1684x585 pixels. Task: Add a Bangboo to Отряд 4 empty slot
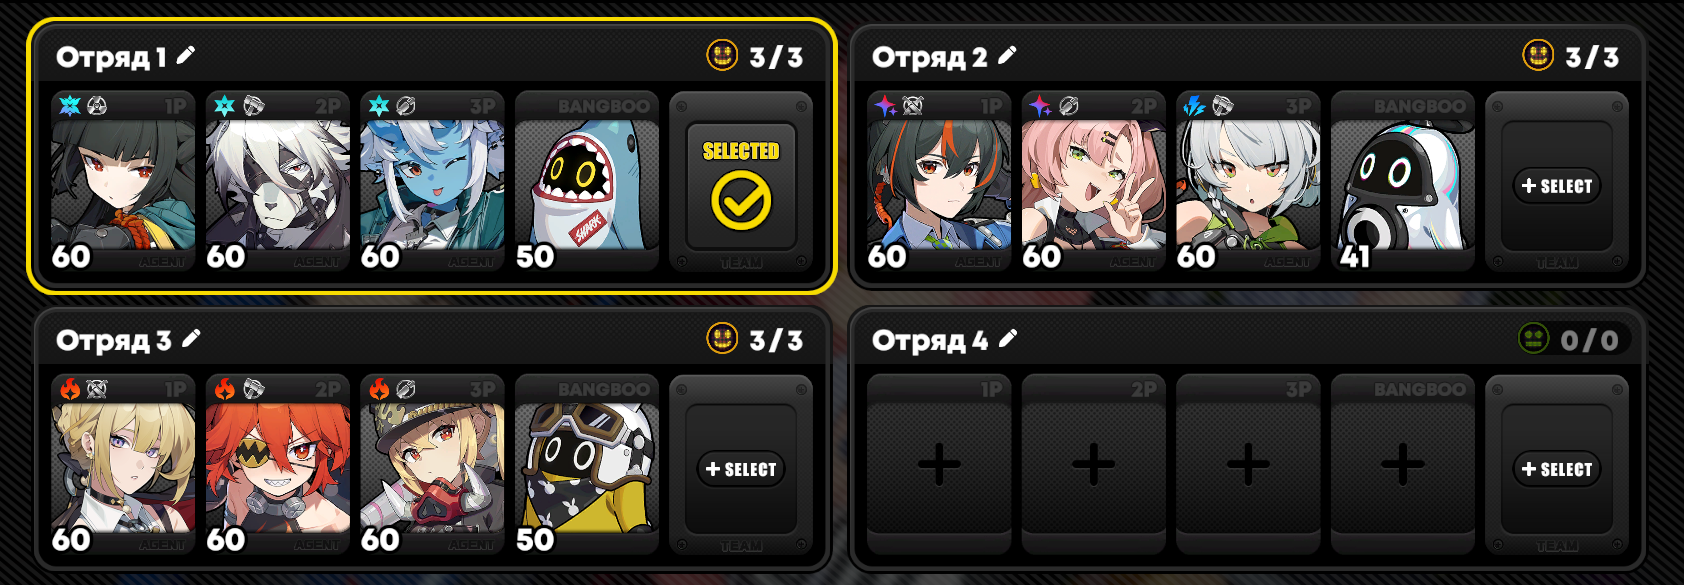[x=1403, y=464]
